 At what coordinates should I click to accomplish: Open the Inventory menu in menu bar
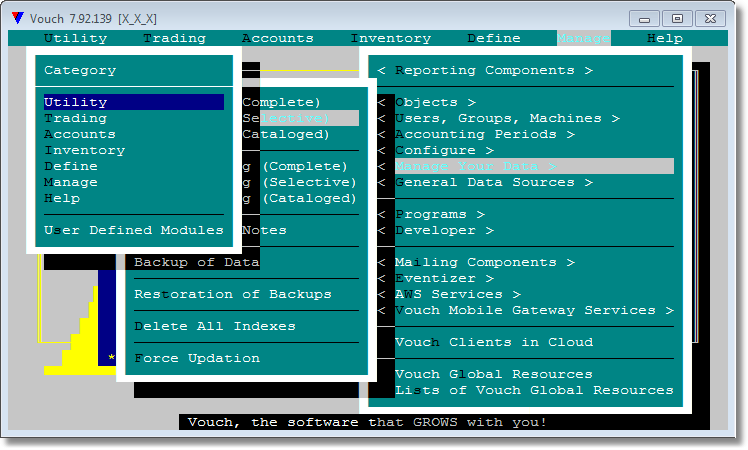391,38
